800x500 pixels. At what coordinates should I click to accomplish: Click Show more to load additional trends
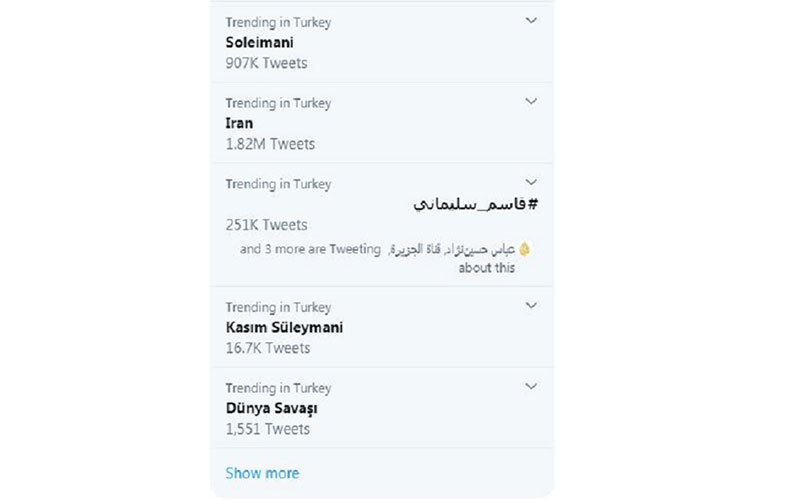[262, 473]
